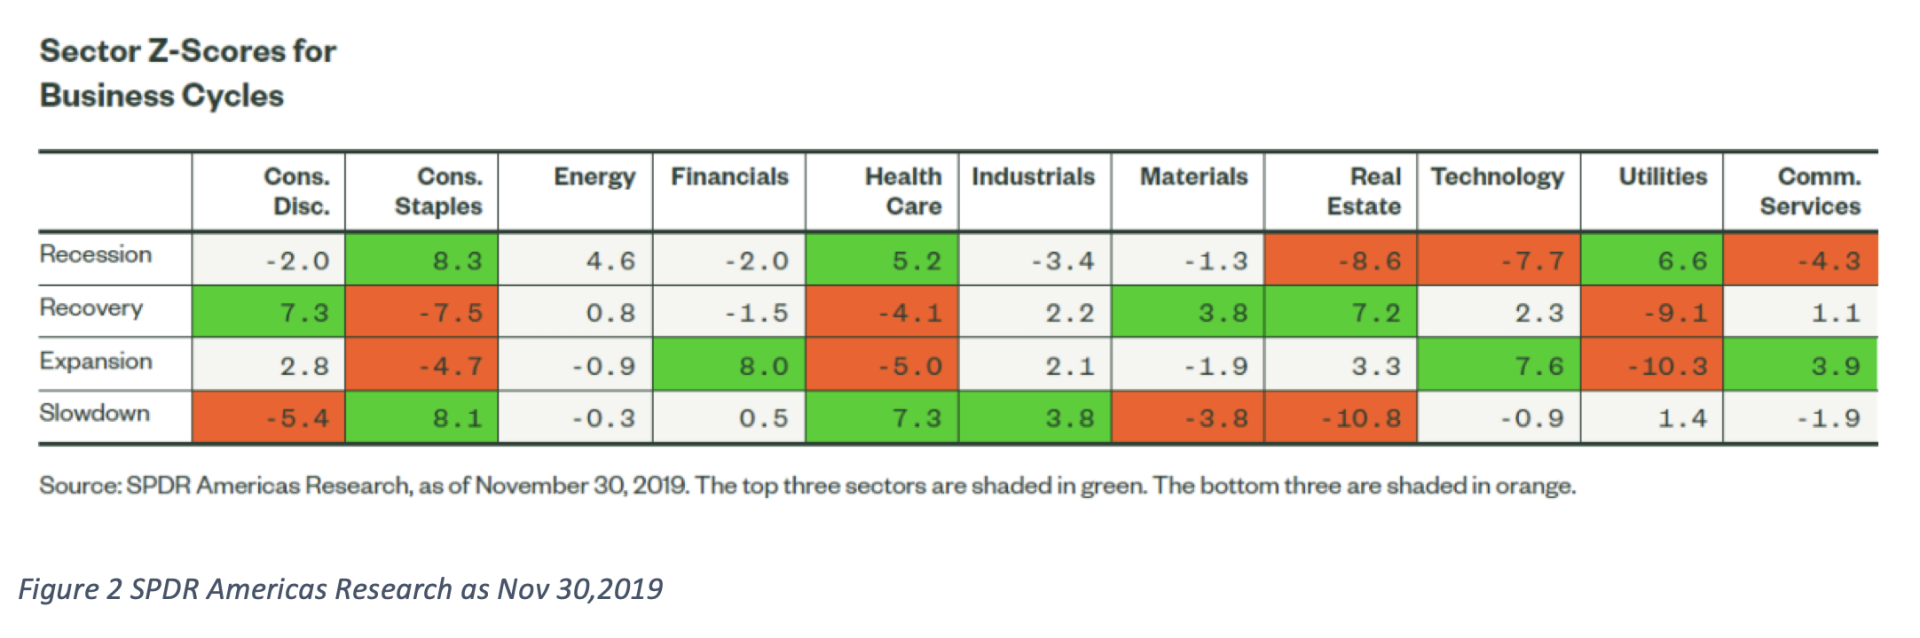Click the SPDR Americas Research source note
This screenshot has height=638, width=1920.
click(x=806, y=486)
